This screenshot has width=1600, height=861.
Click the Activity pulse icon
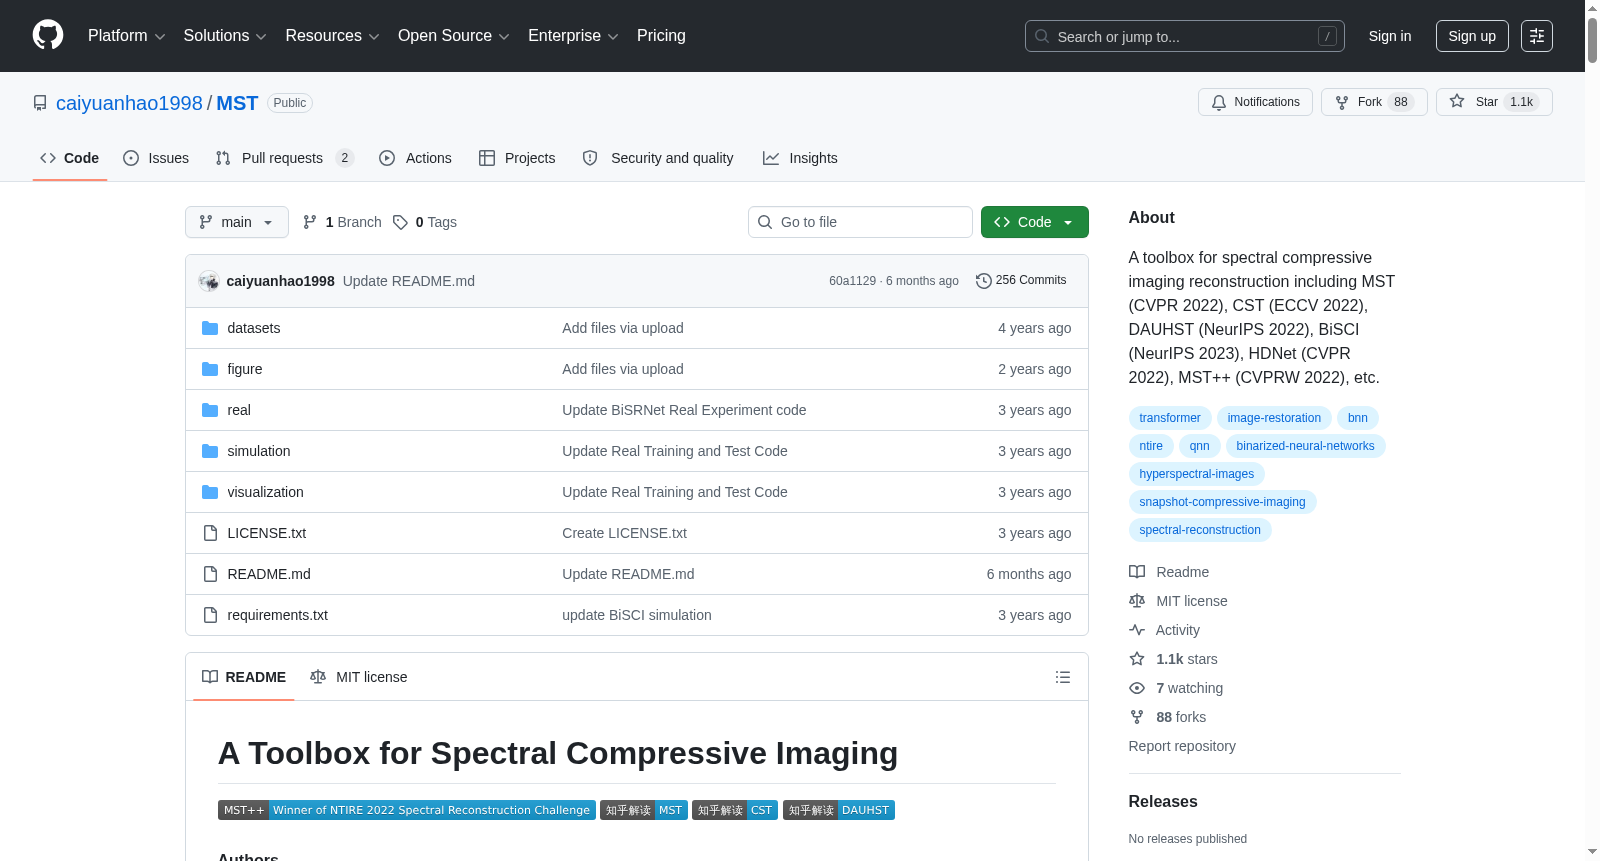1137,630
